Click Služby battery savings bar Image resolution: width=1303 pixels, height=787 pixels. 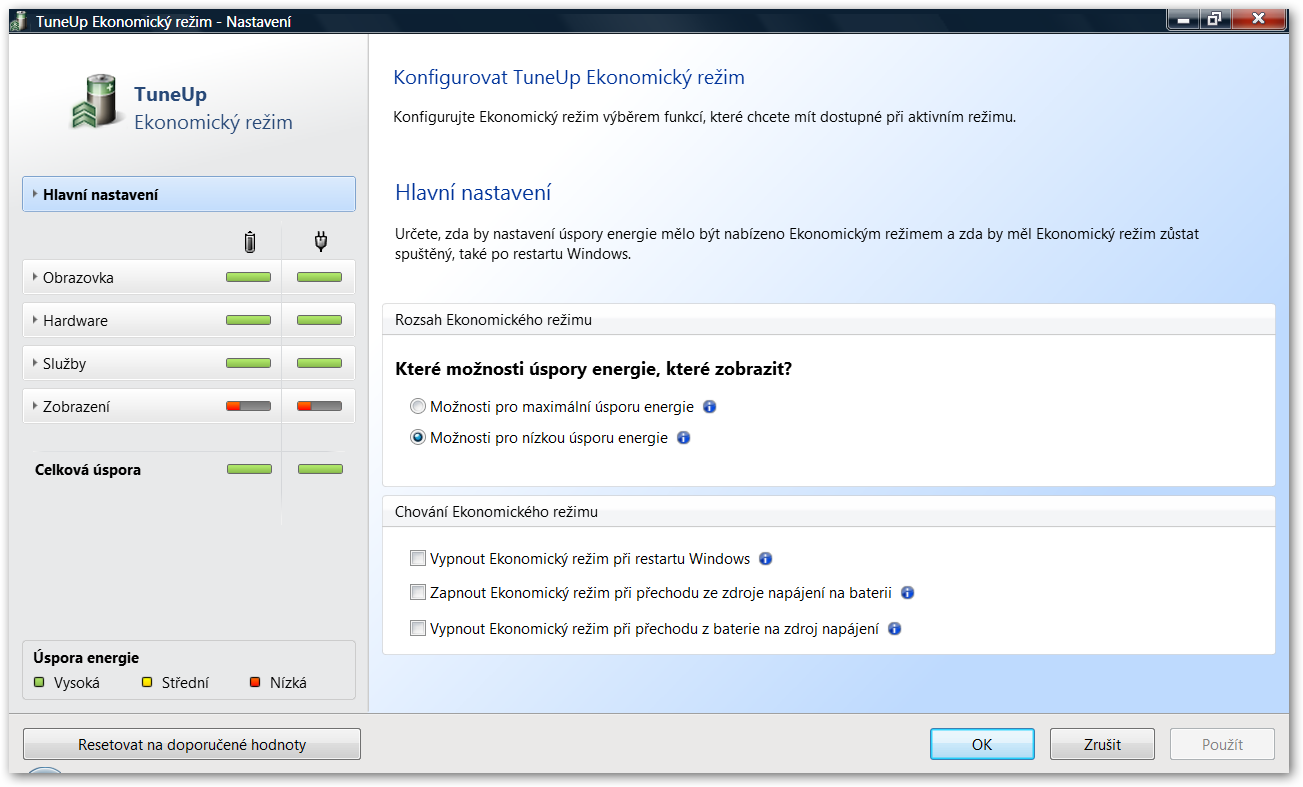(x=249, y=363)
